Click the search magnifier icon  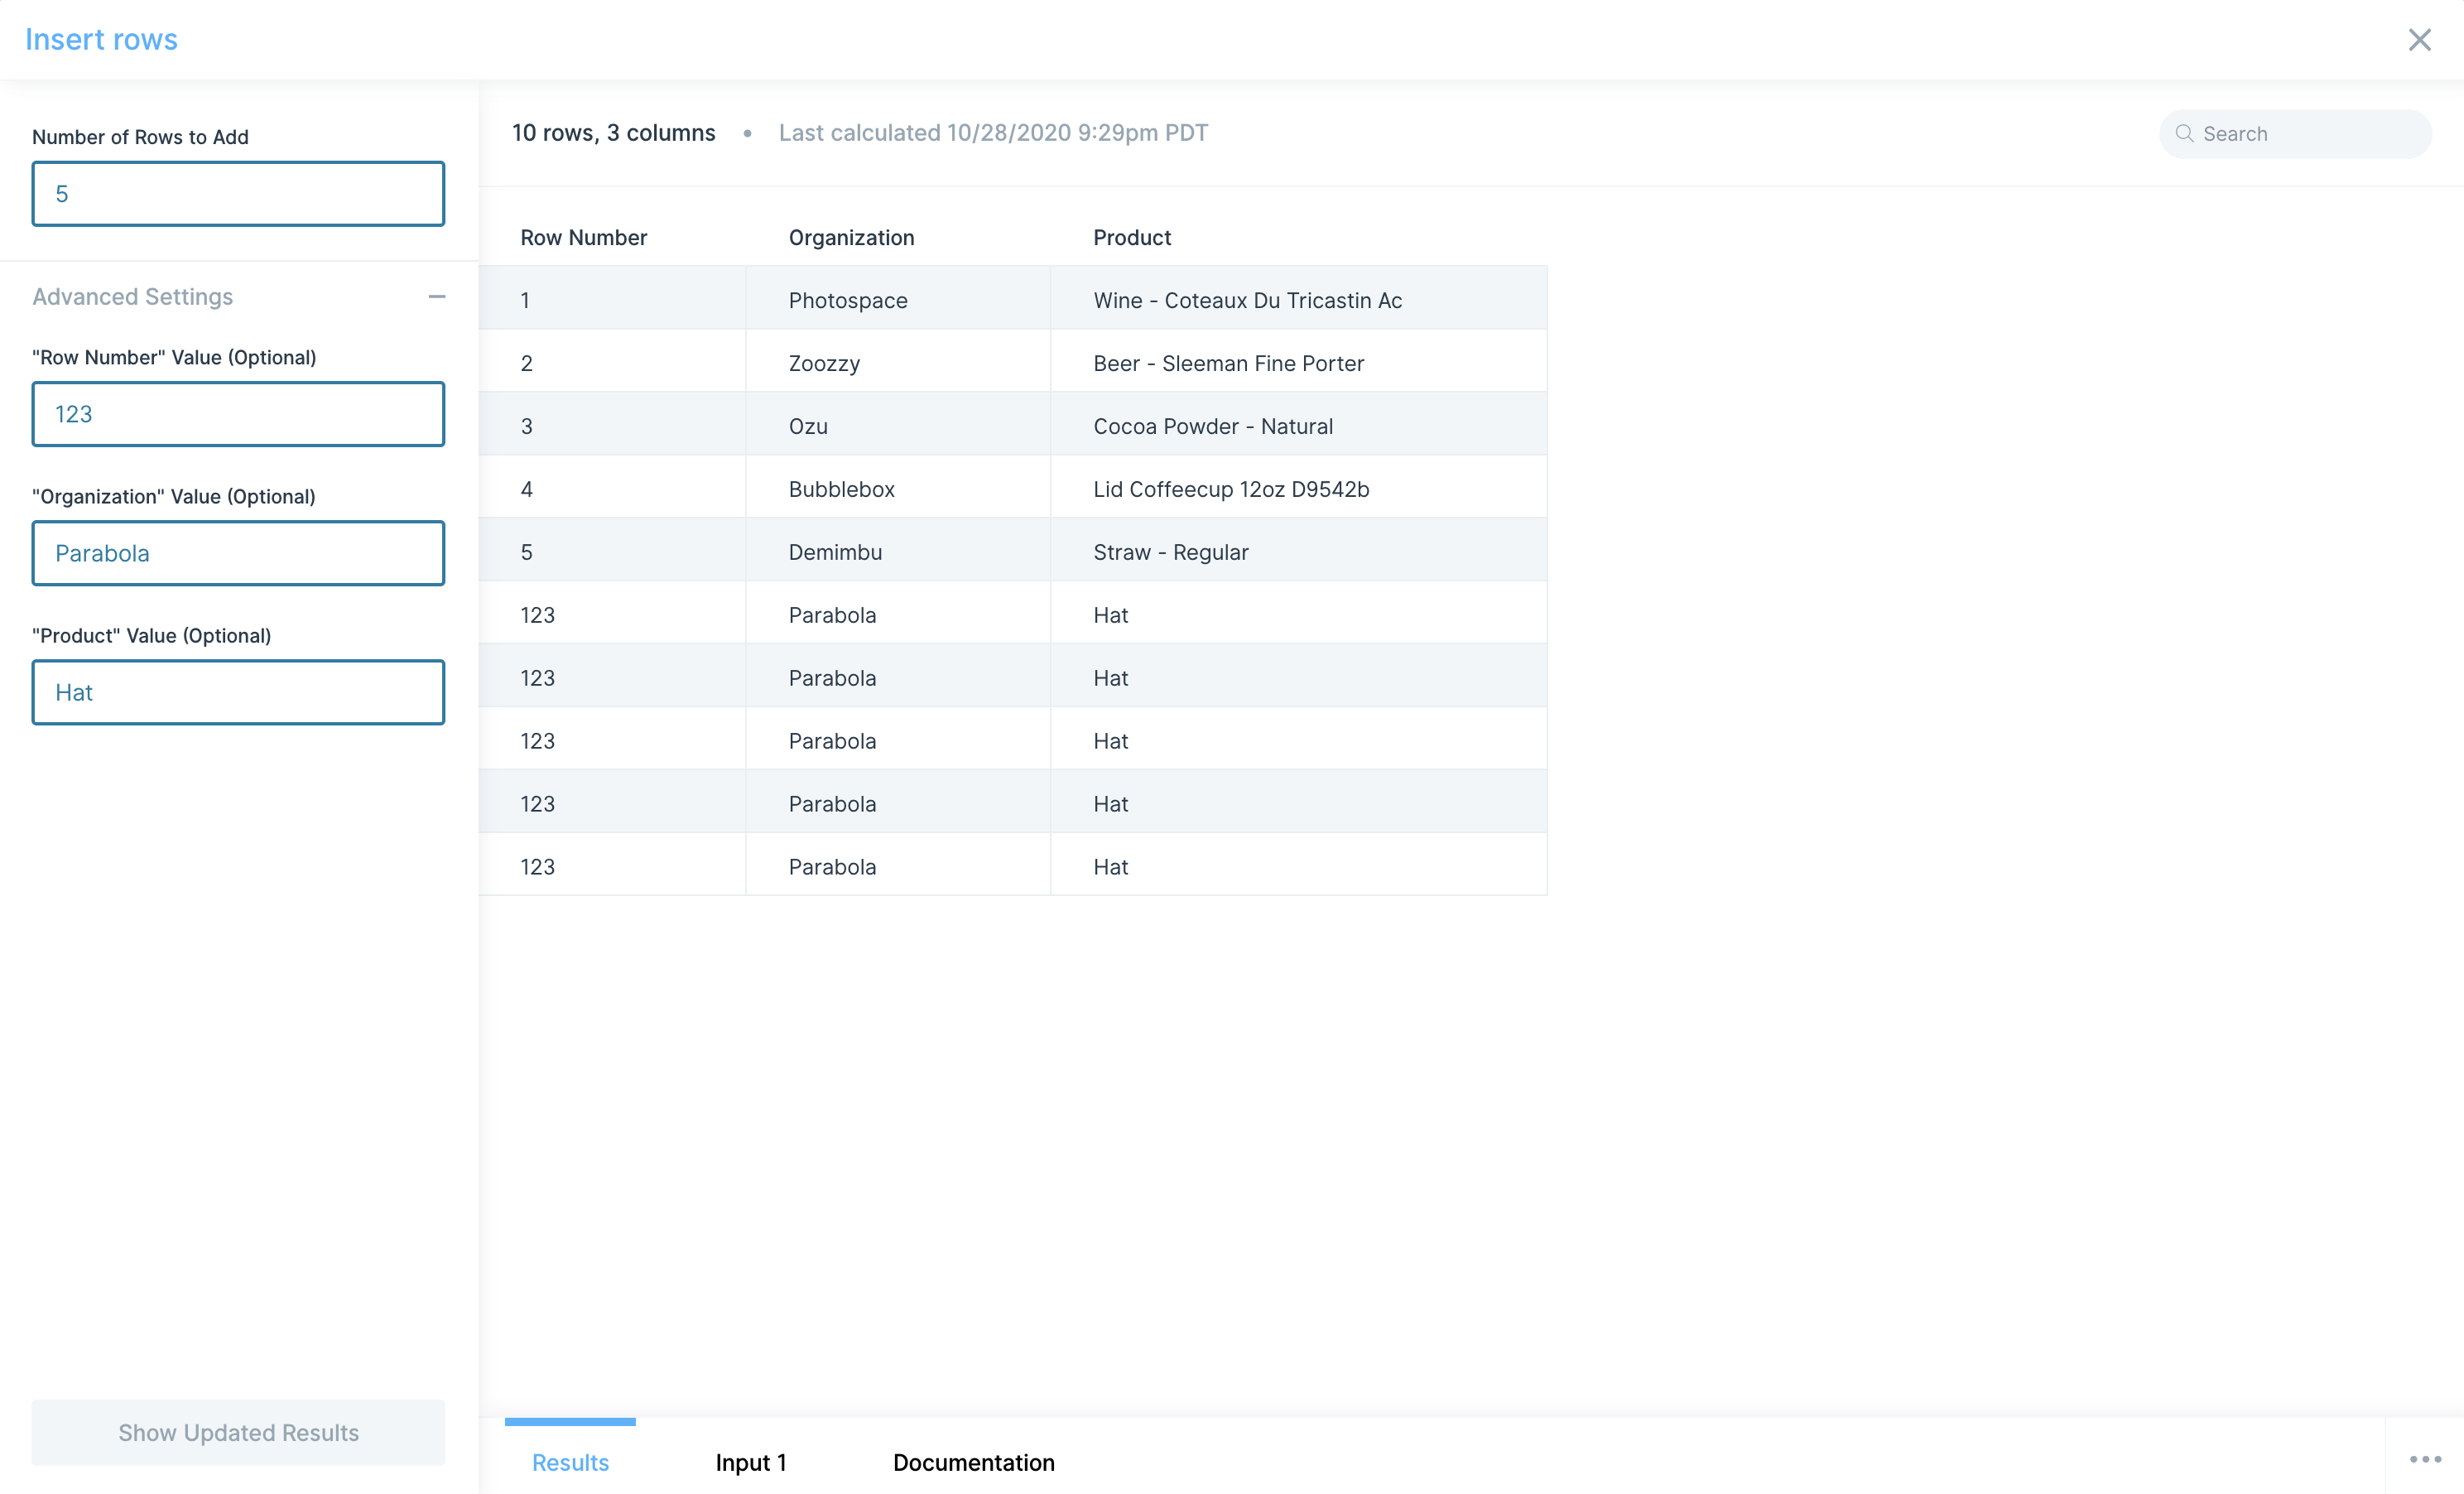(x=2184, y=134)
